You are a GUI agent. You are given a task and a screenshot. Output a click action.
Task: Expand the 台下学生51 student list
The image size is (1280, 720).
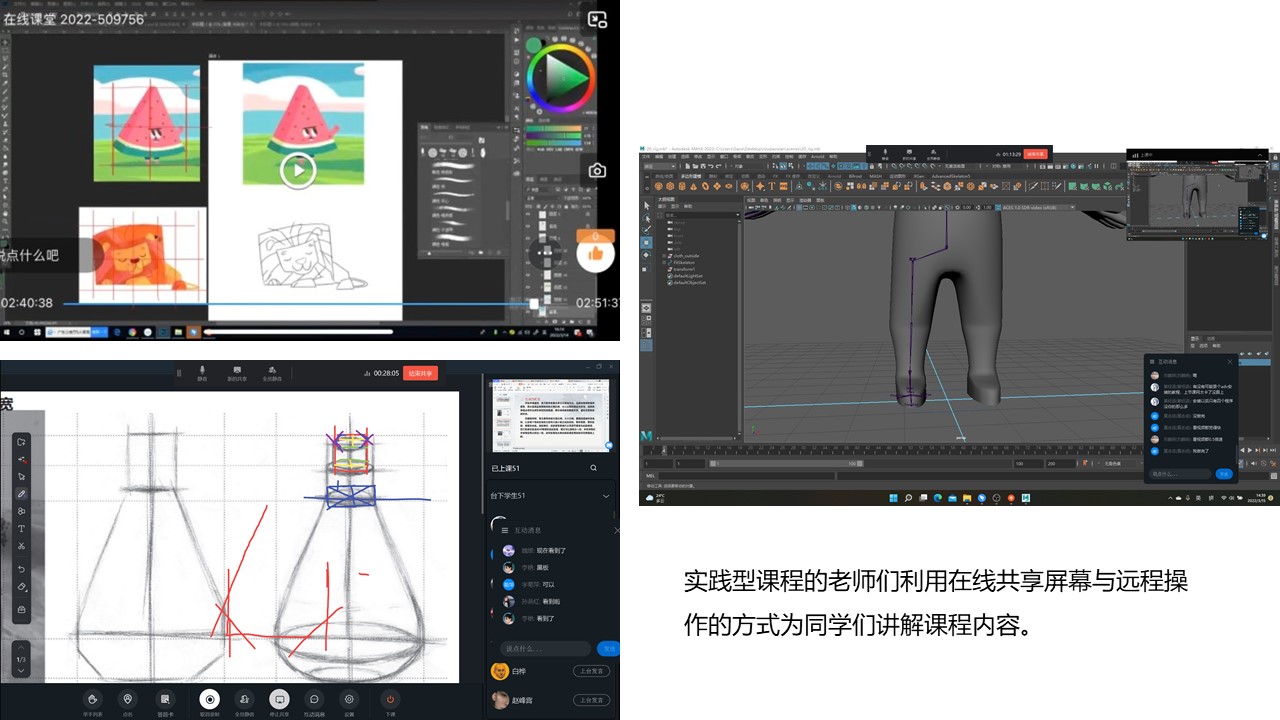pyautogui.click(x=605, y=496)
